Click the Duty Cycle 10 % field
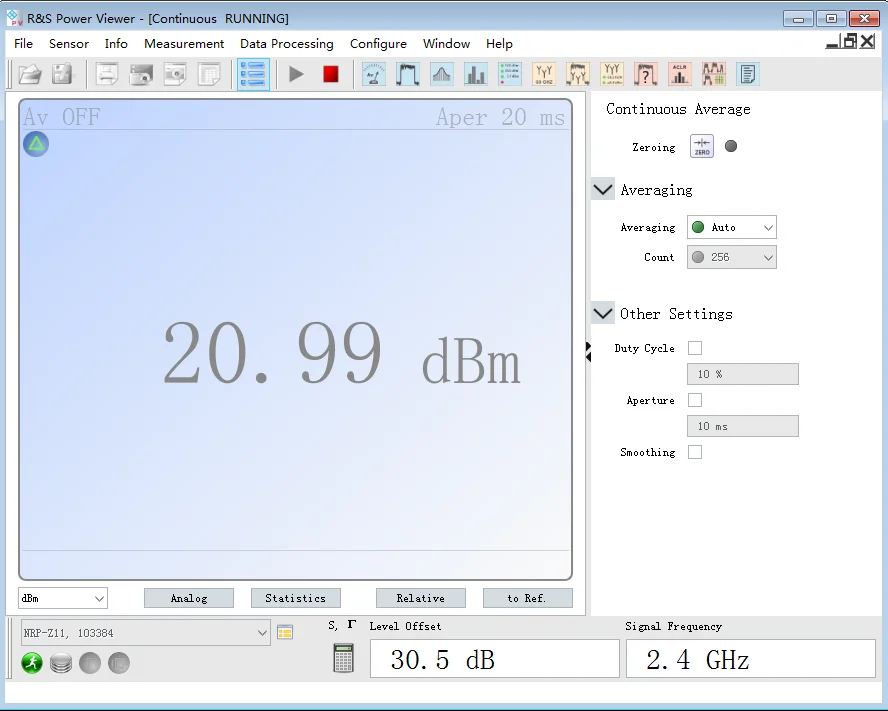Image resolution: width=888 pixels, height=711 pixels. tap(742, 374)
